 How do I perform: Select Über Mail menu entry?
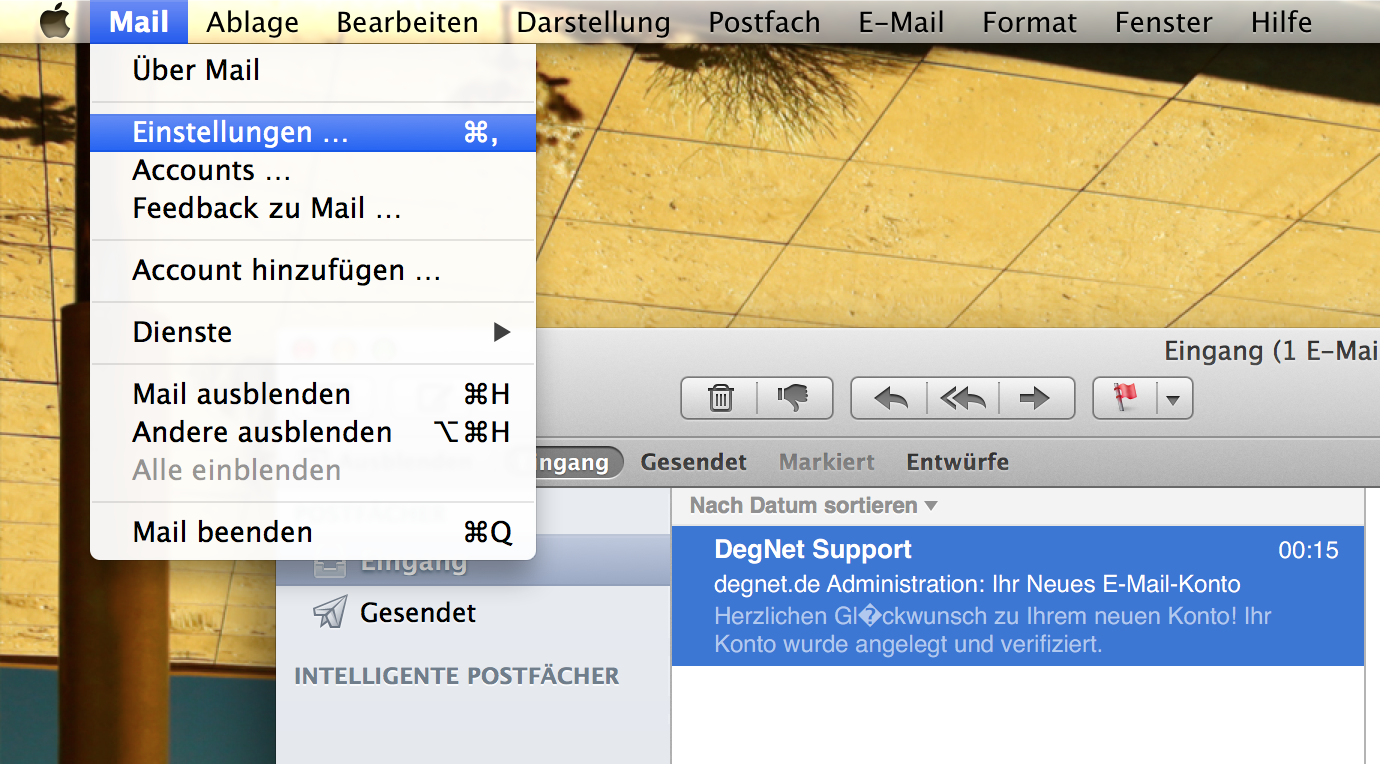313,70
